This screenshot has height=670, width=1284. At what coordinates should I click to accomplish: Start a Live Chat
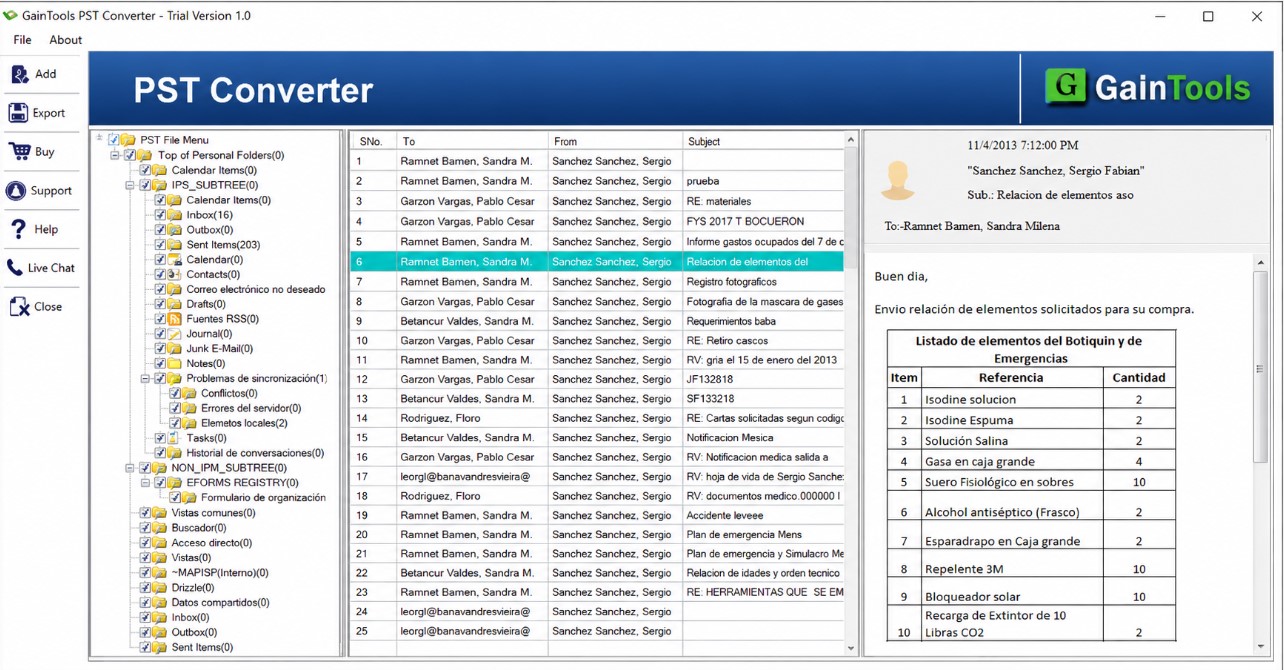tap(40, 268)
